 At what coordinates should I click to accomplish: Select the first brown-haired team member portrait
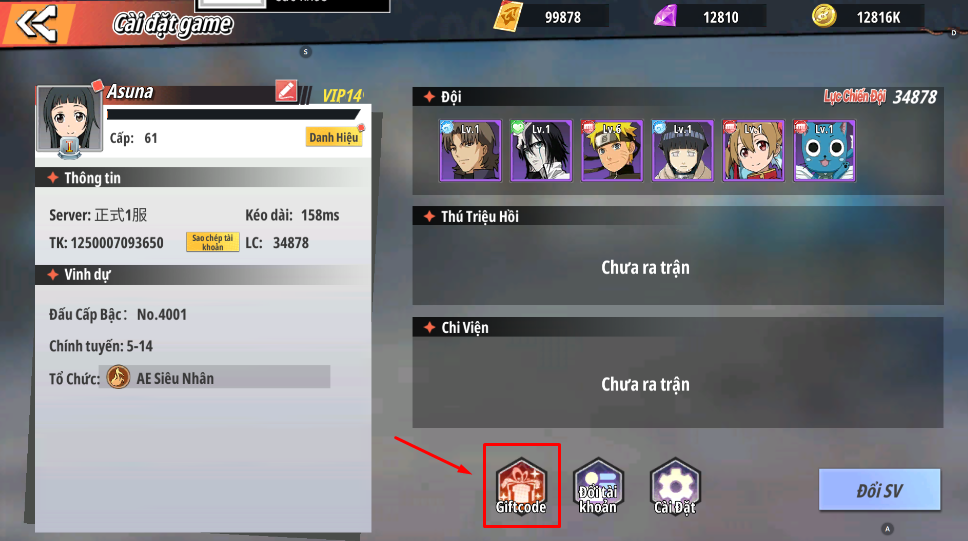click(470, 151)
